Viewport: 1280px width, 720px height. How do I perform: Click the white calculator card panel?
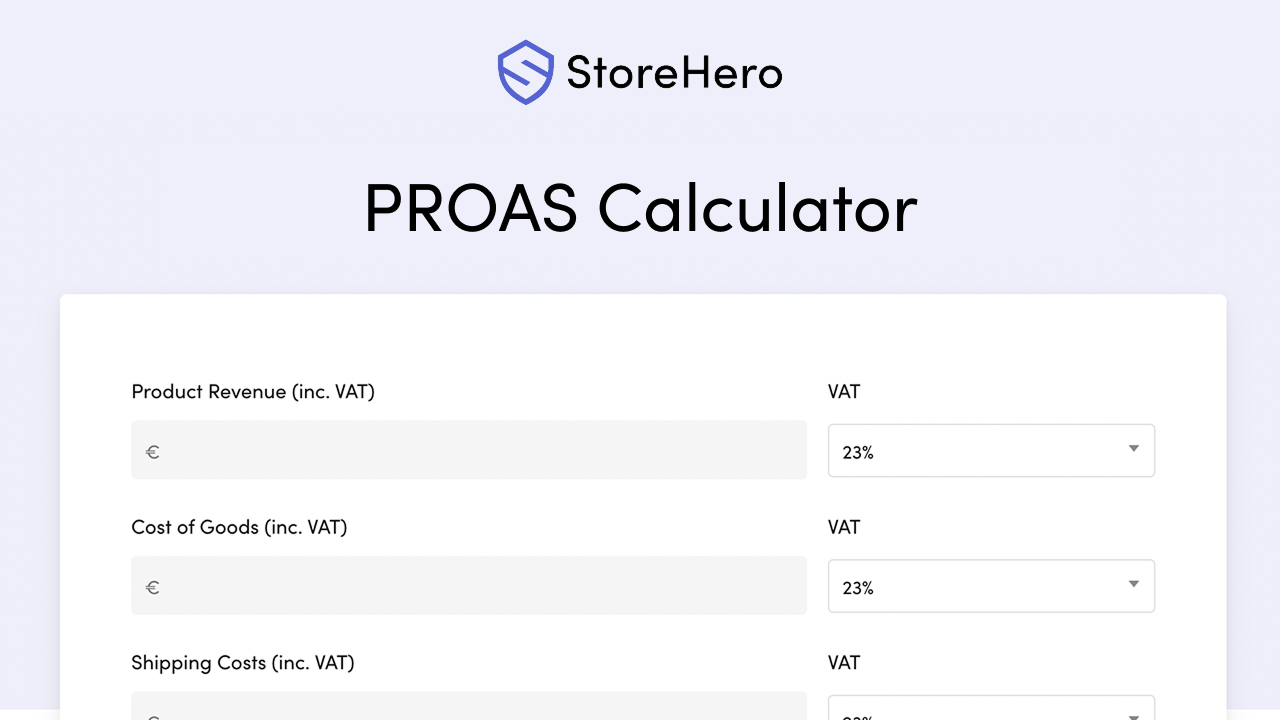point(640,330)
